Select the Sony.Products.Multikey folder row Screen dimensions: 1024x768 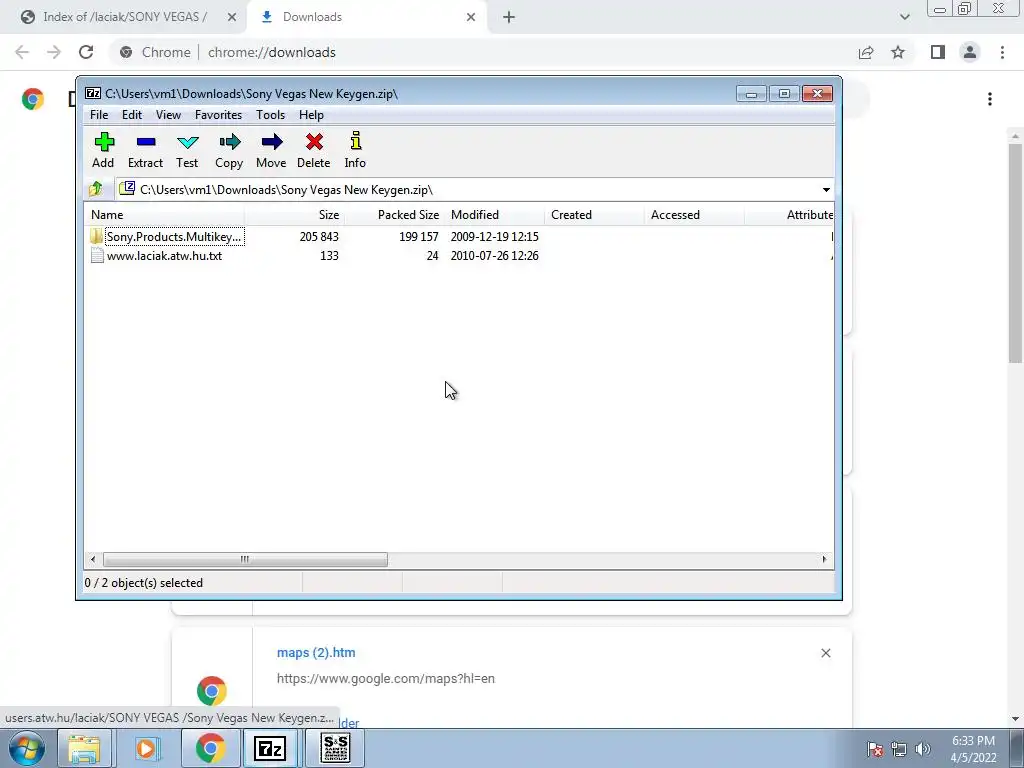[x=458, y=236]
